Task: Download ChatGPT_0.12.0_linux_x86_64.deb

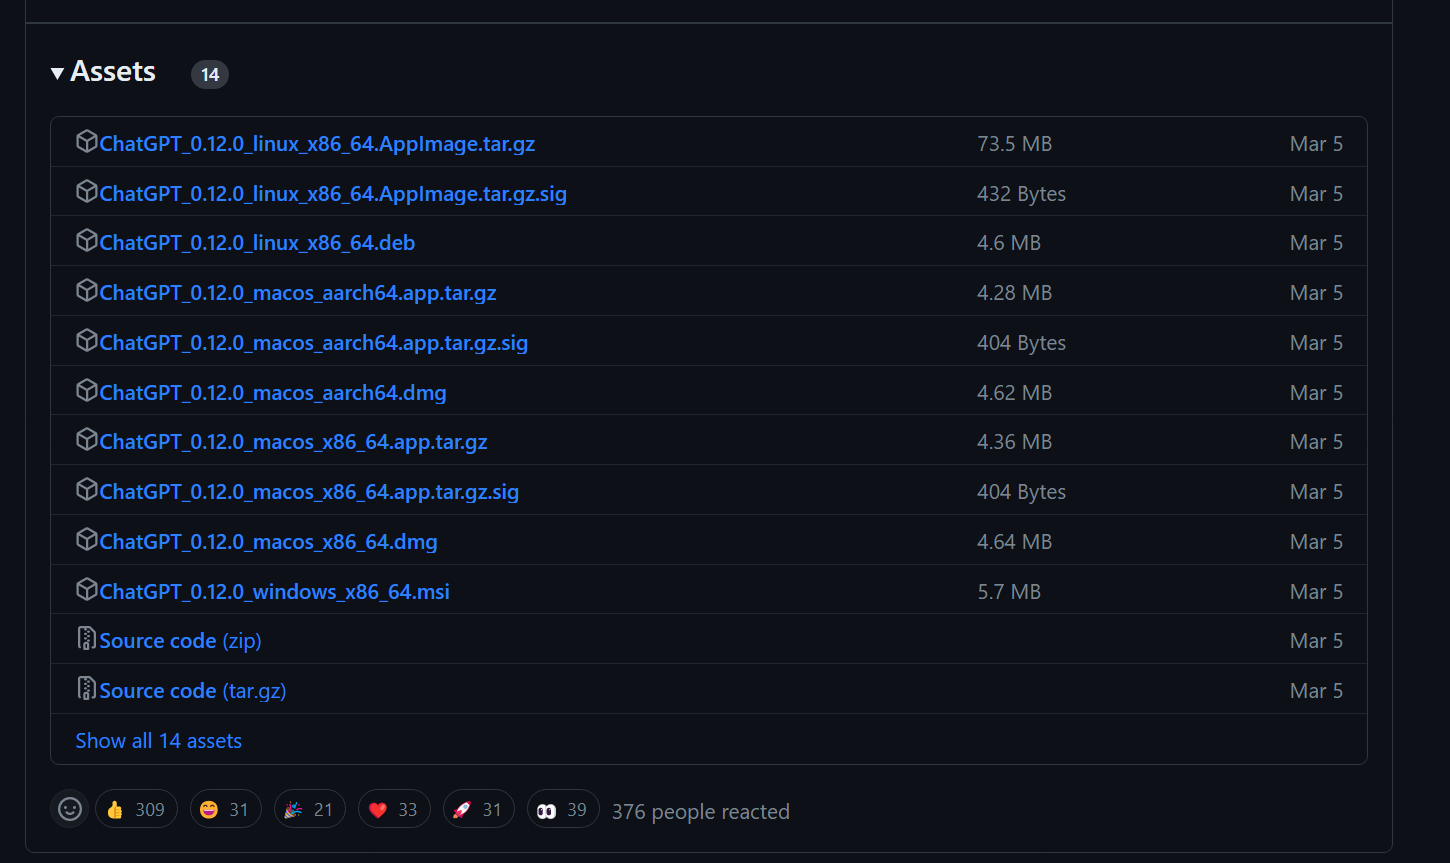Action: click(257, 243)
